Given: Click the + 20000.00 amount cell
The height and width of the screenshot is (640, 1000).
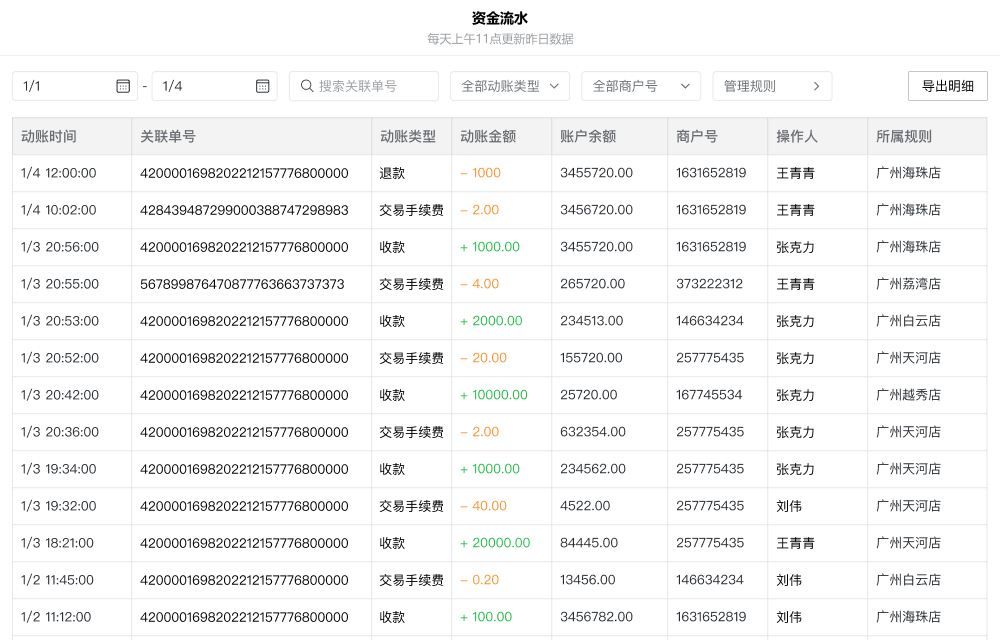Looking at the screenshot, I should [495, 543].
